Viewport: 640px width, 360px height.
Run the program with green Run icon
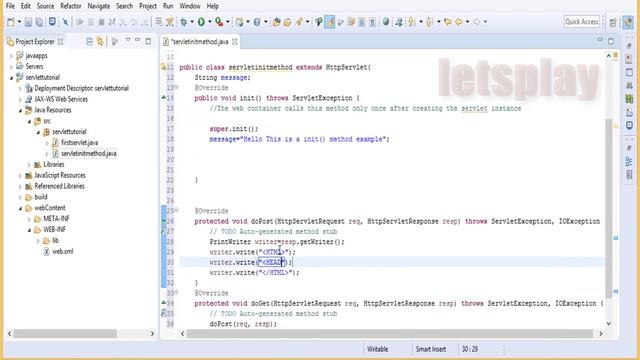point(201,22)
